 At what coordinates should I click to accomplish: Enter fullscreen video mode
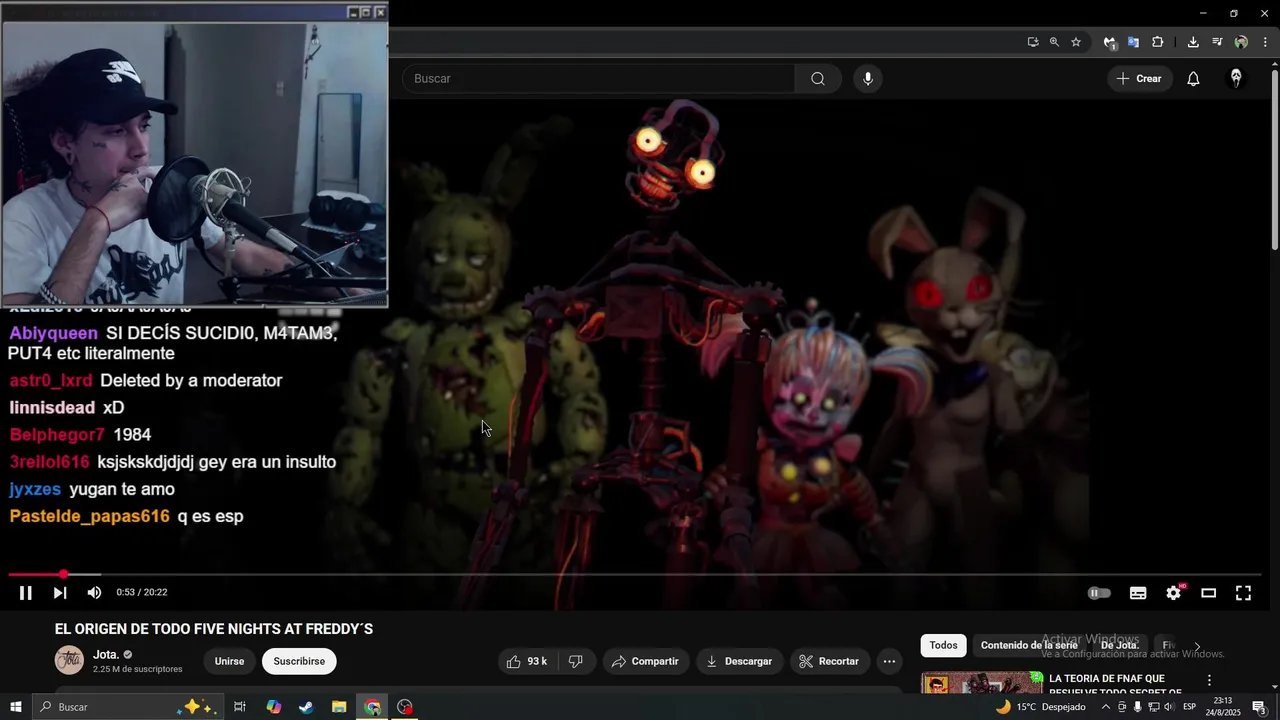1243,593
